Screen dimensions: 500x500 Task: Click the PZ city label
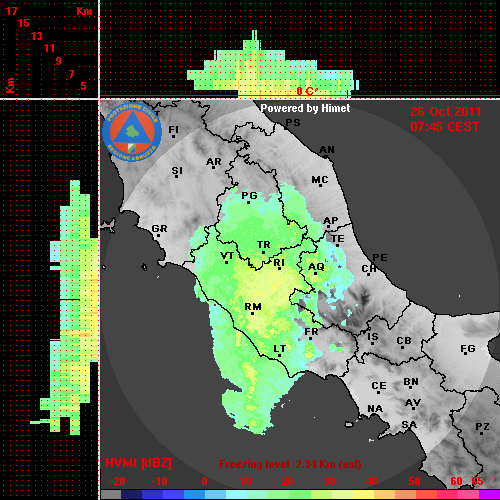(482, 426)
